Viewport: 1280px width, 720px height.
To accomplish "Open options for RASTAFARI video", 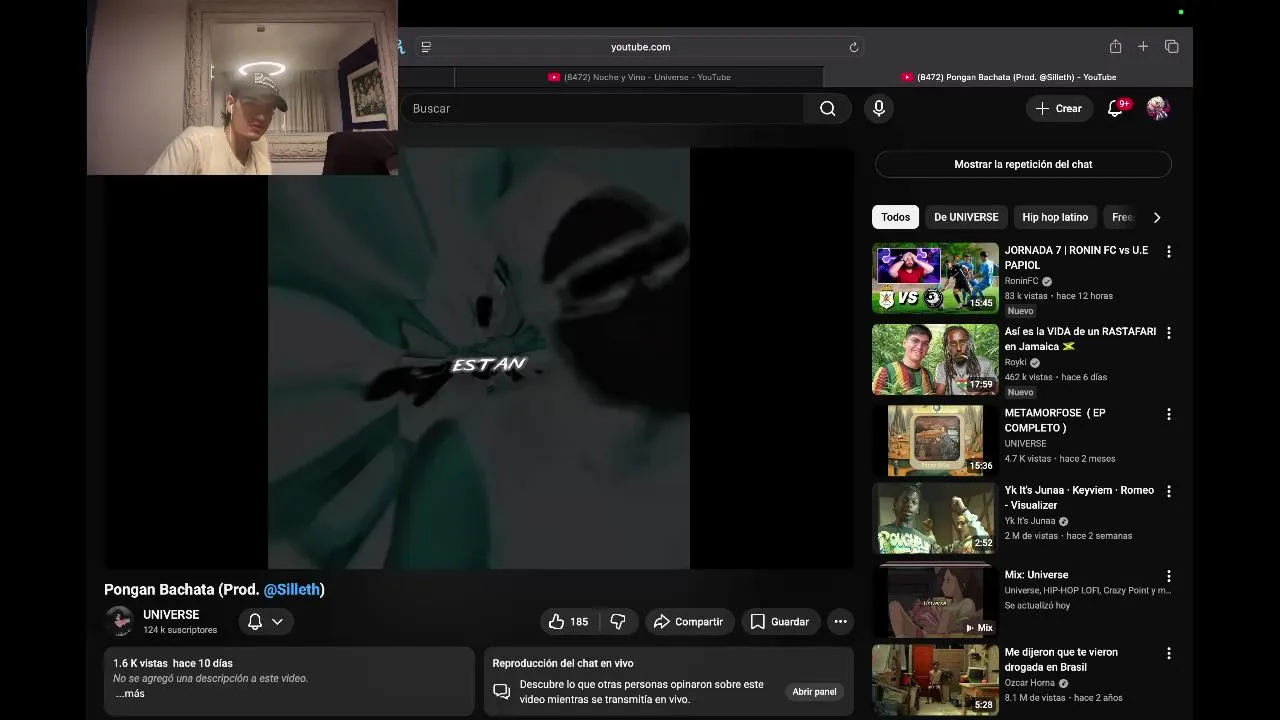I will tap(1168, 333).
